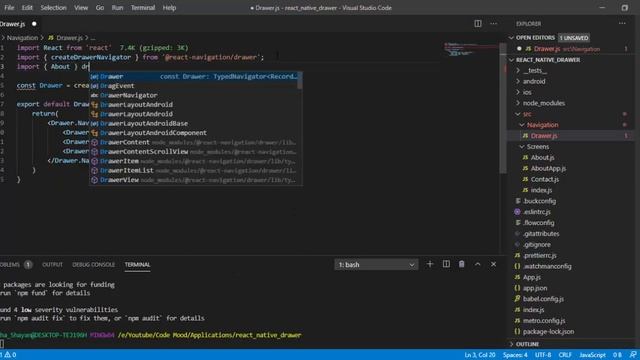This screenshot has width=640, height=360.
Task: Click the CRLF line ending status item
Action: point(565,355)
